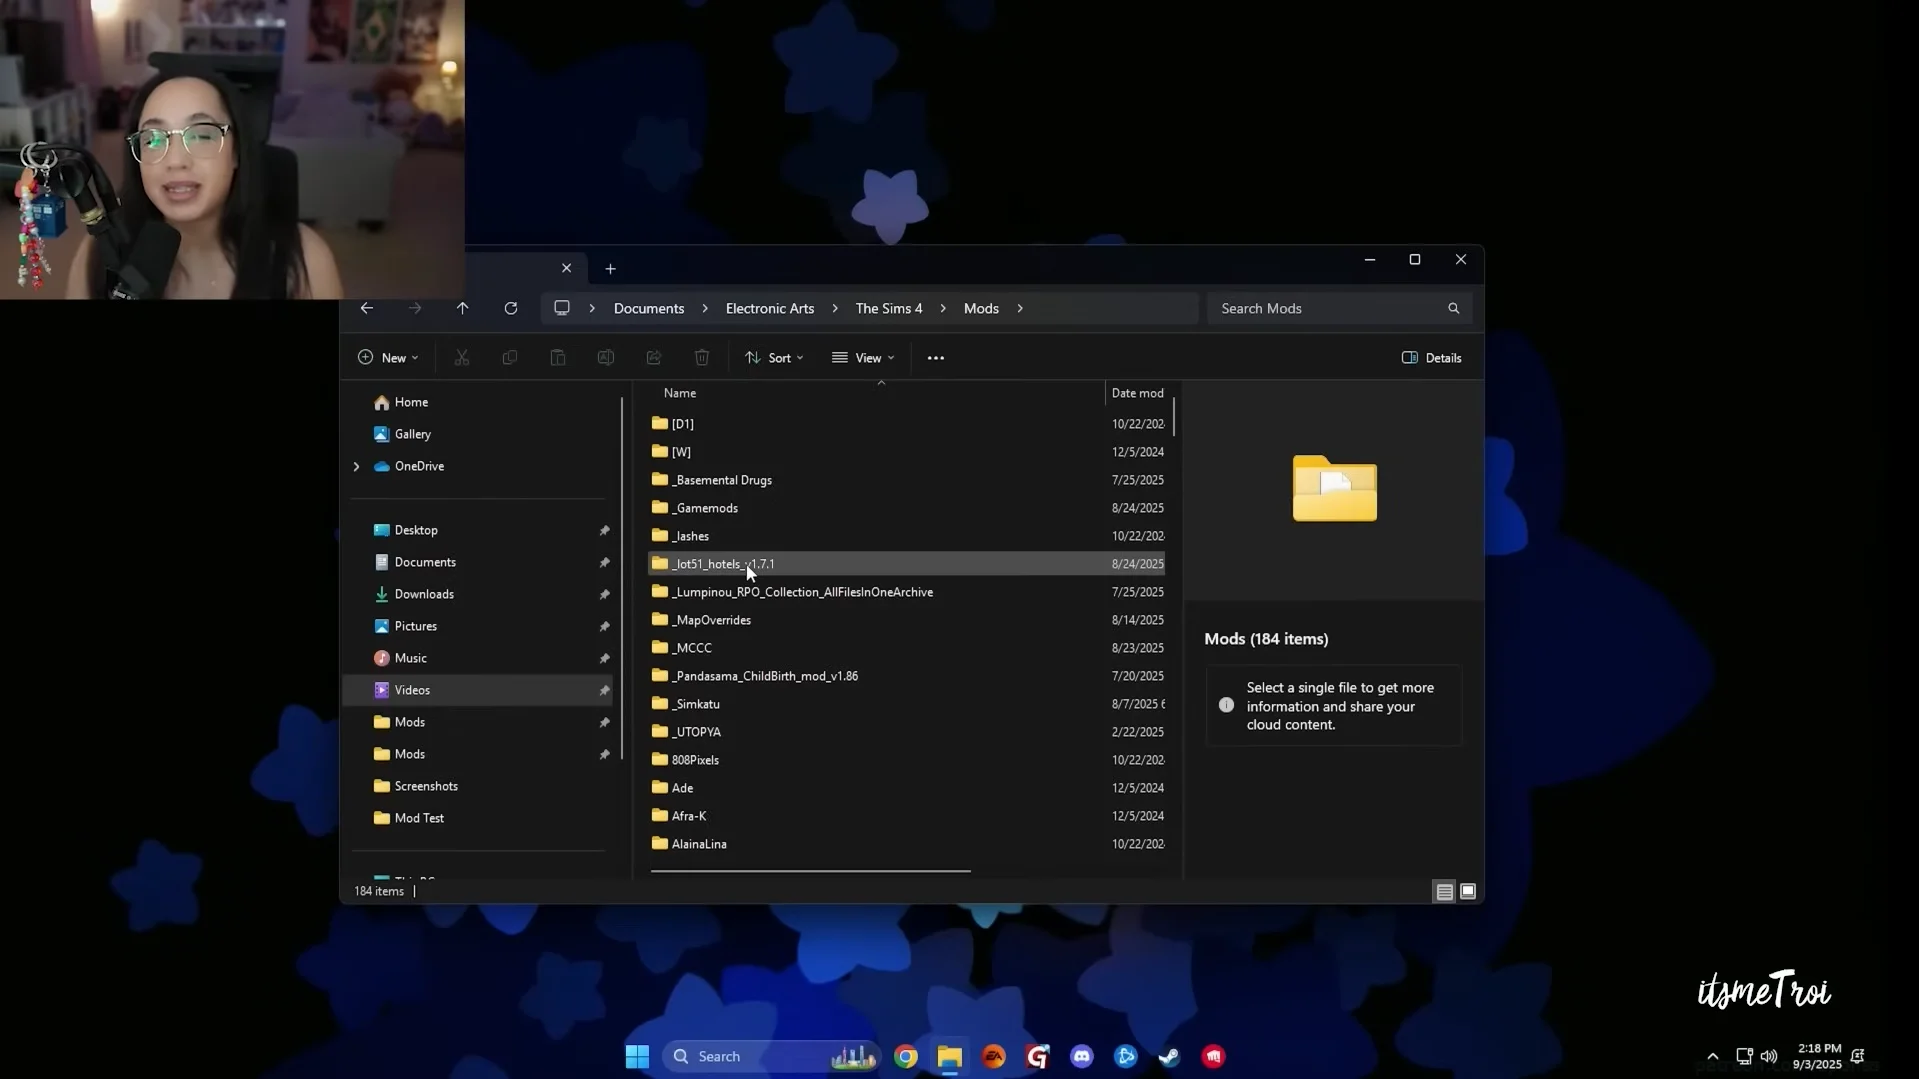This screenshot has width=1919, height=1079.
Task: Go up one folder with the Up arrow
Action: pyautogui.click(x=462, y=308)
